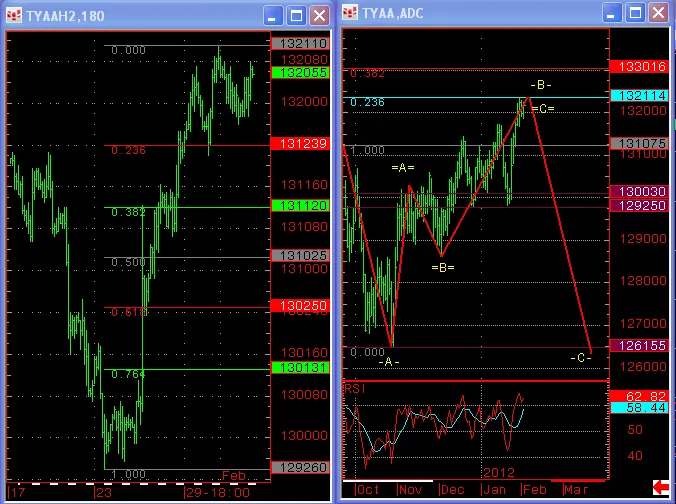
Task: Minimize the TYAAH2,180 chart window
Action: [272, 15]
